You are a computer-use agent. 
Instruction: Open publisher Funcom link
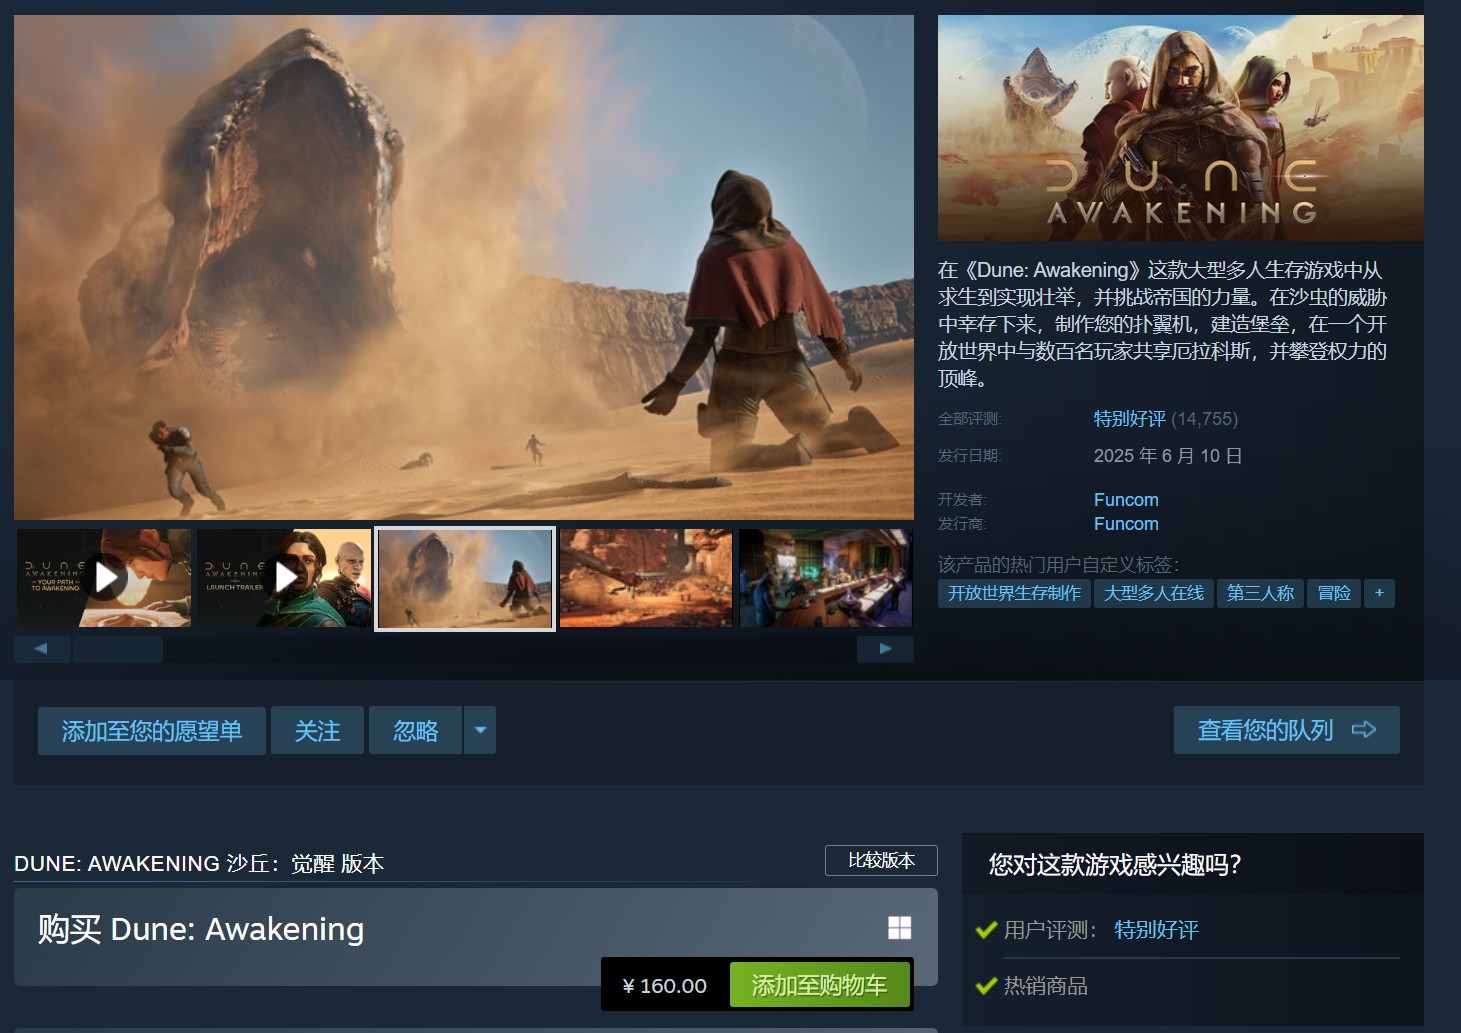coord(1126,524)
